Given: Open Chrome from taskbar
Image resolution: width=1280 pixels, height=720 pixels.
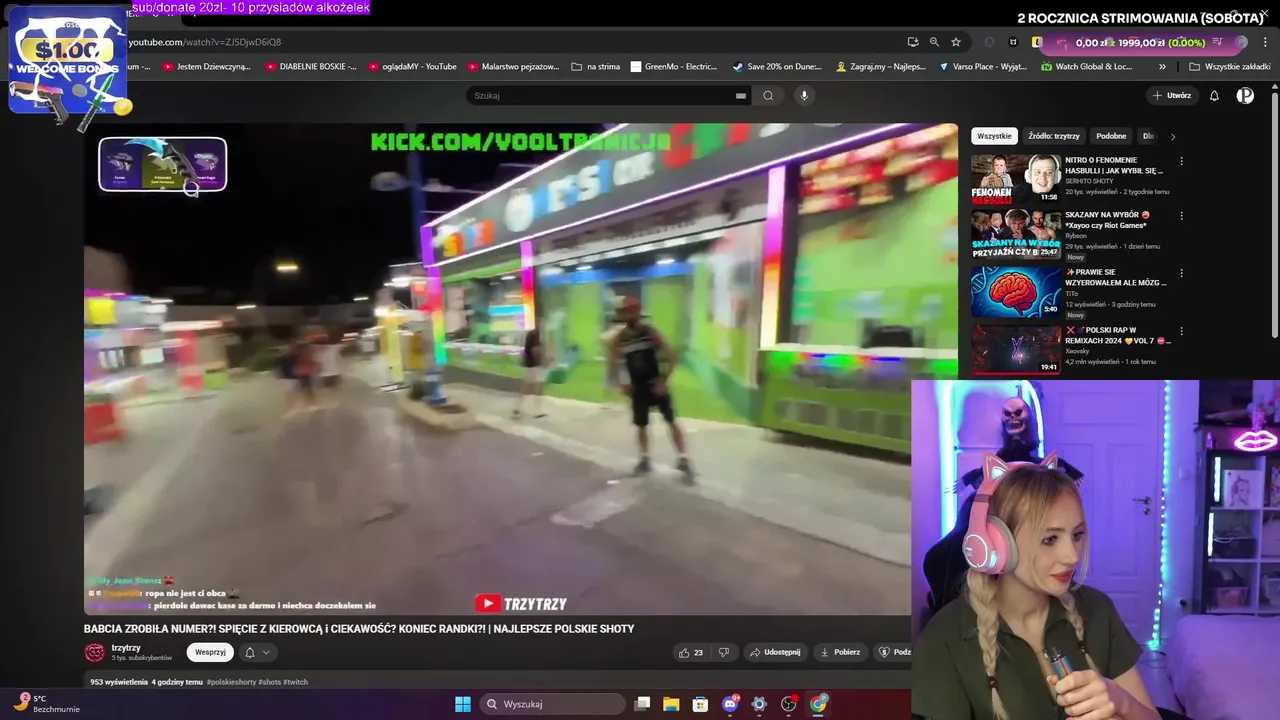Looking at the screenshot, I should [818, 704].
